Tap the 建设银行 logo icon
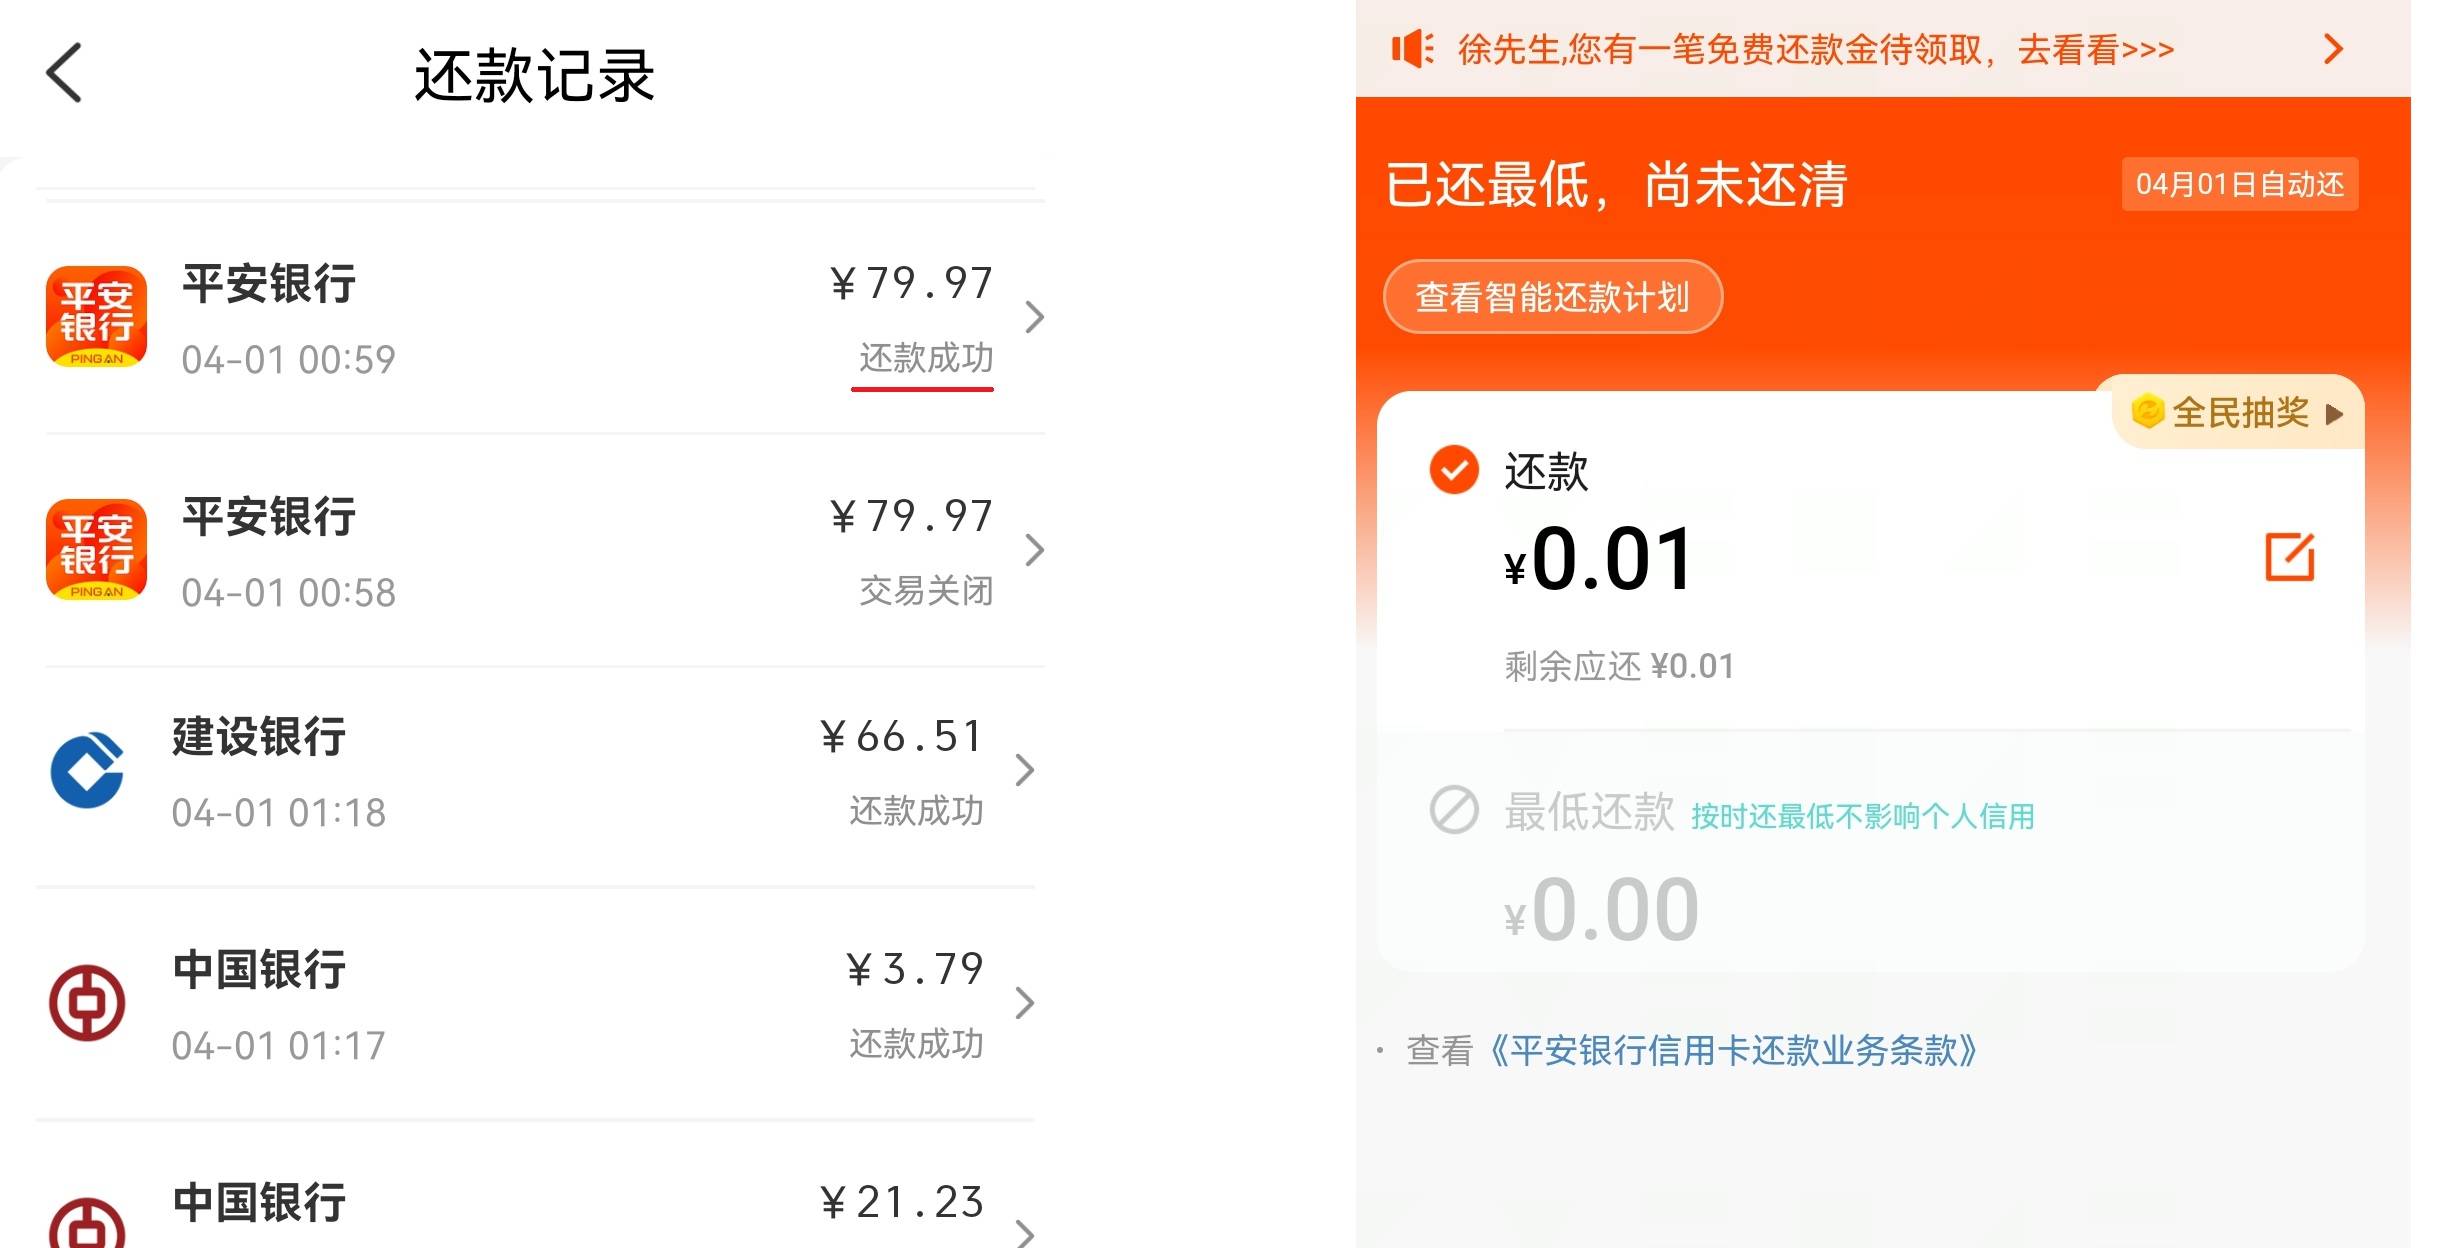The height and width of the screenshot is (1248, 2464). pyautogui.click(x=87, y=770)
